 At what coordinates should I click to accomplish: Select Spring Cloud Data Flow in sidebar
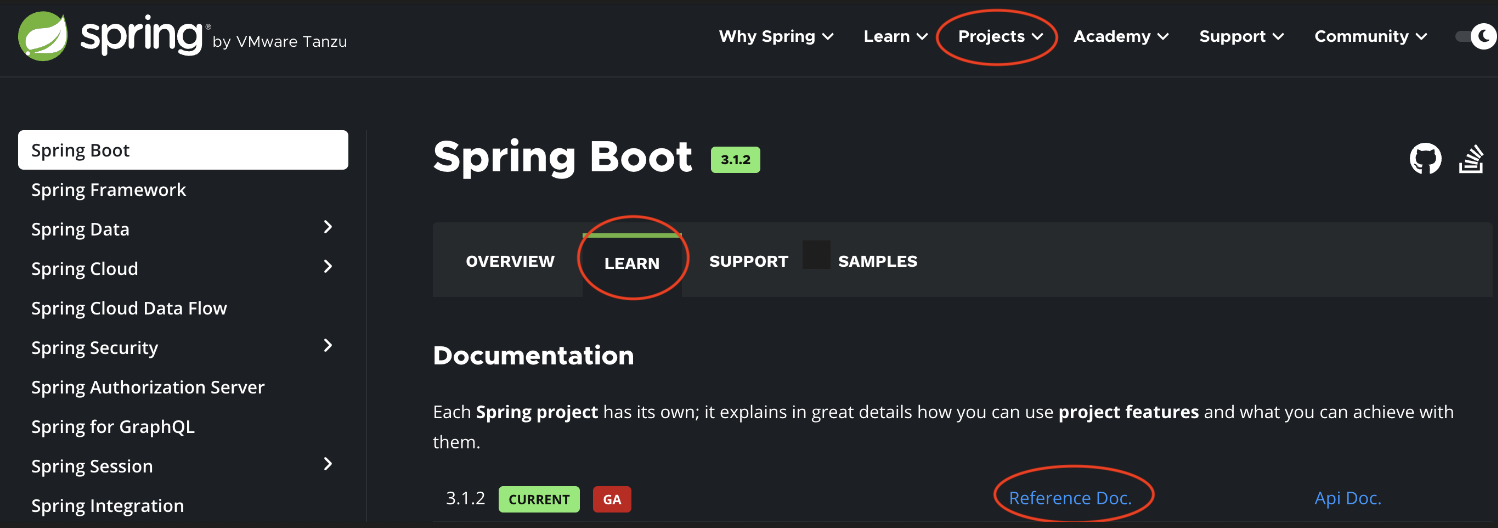click(x=129, y=308)
